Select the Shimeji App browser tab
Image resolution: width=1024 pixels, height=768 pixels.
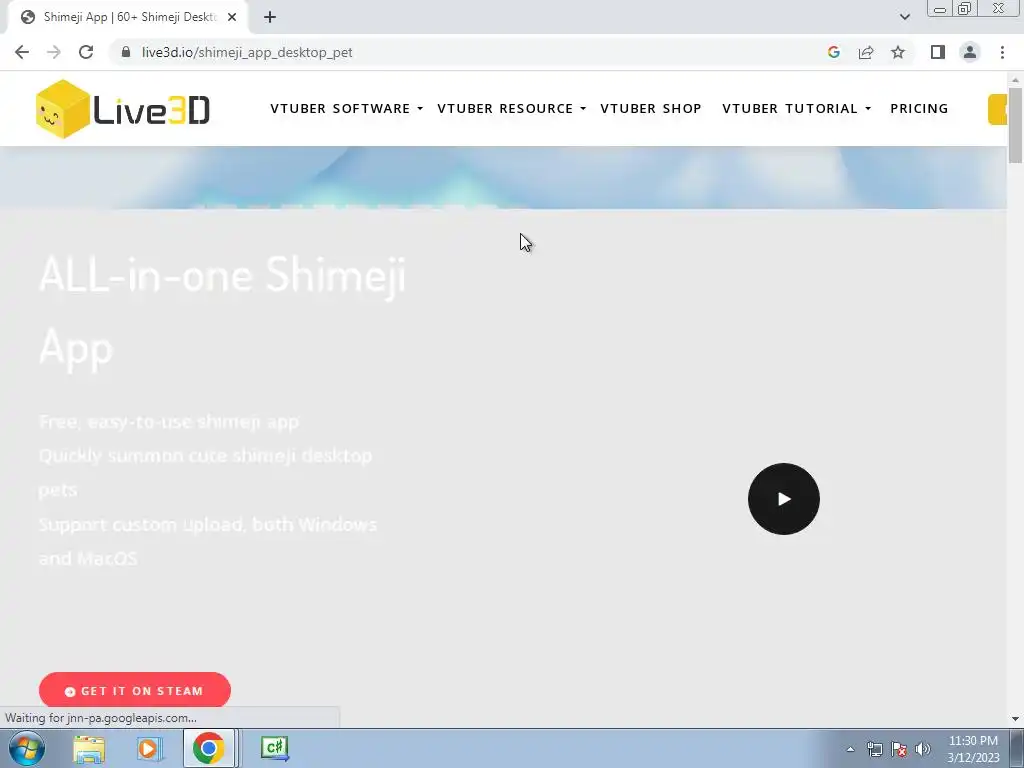128,18
